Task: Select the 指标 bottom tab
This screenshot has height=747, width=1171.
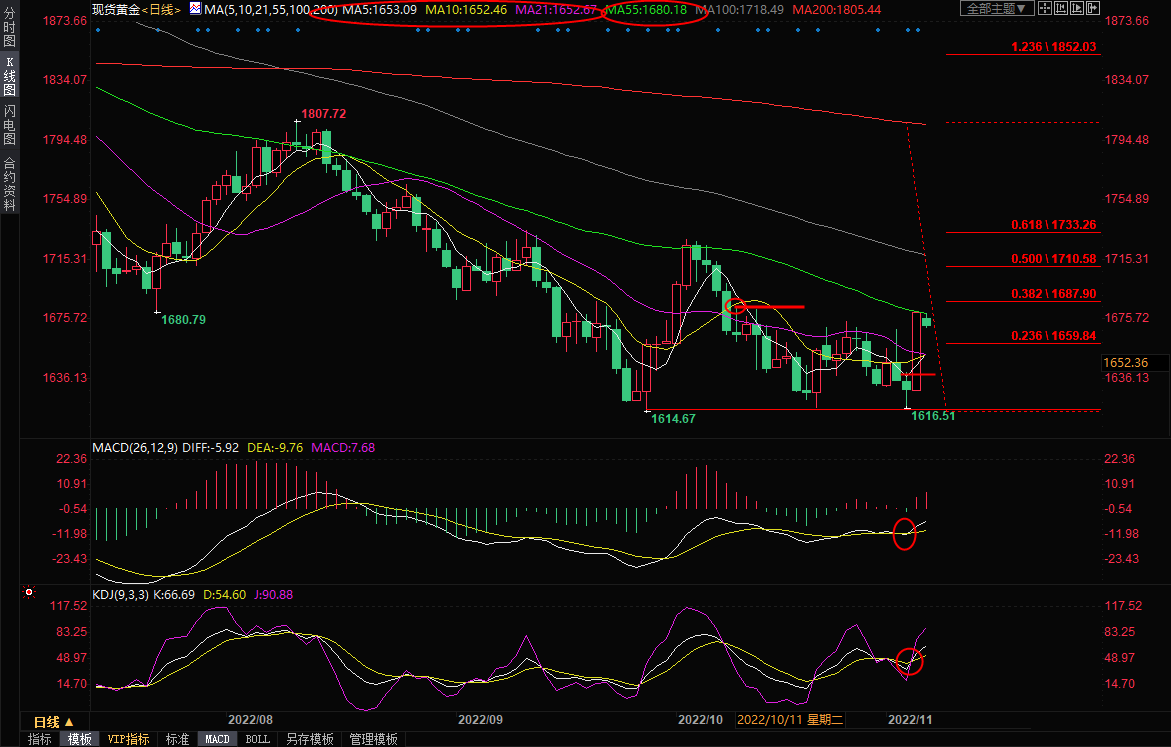Action: [x=40, y=739]
